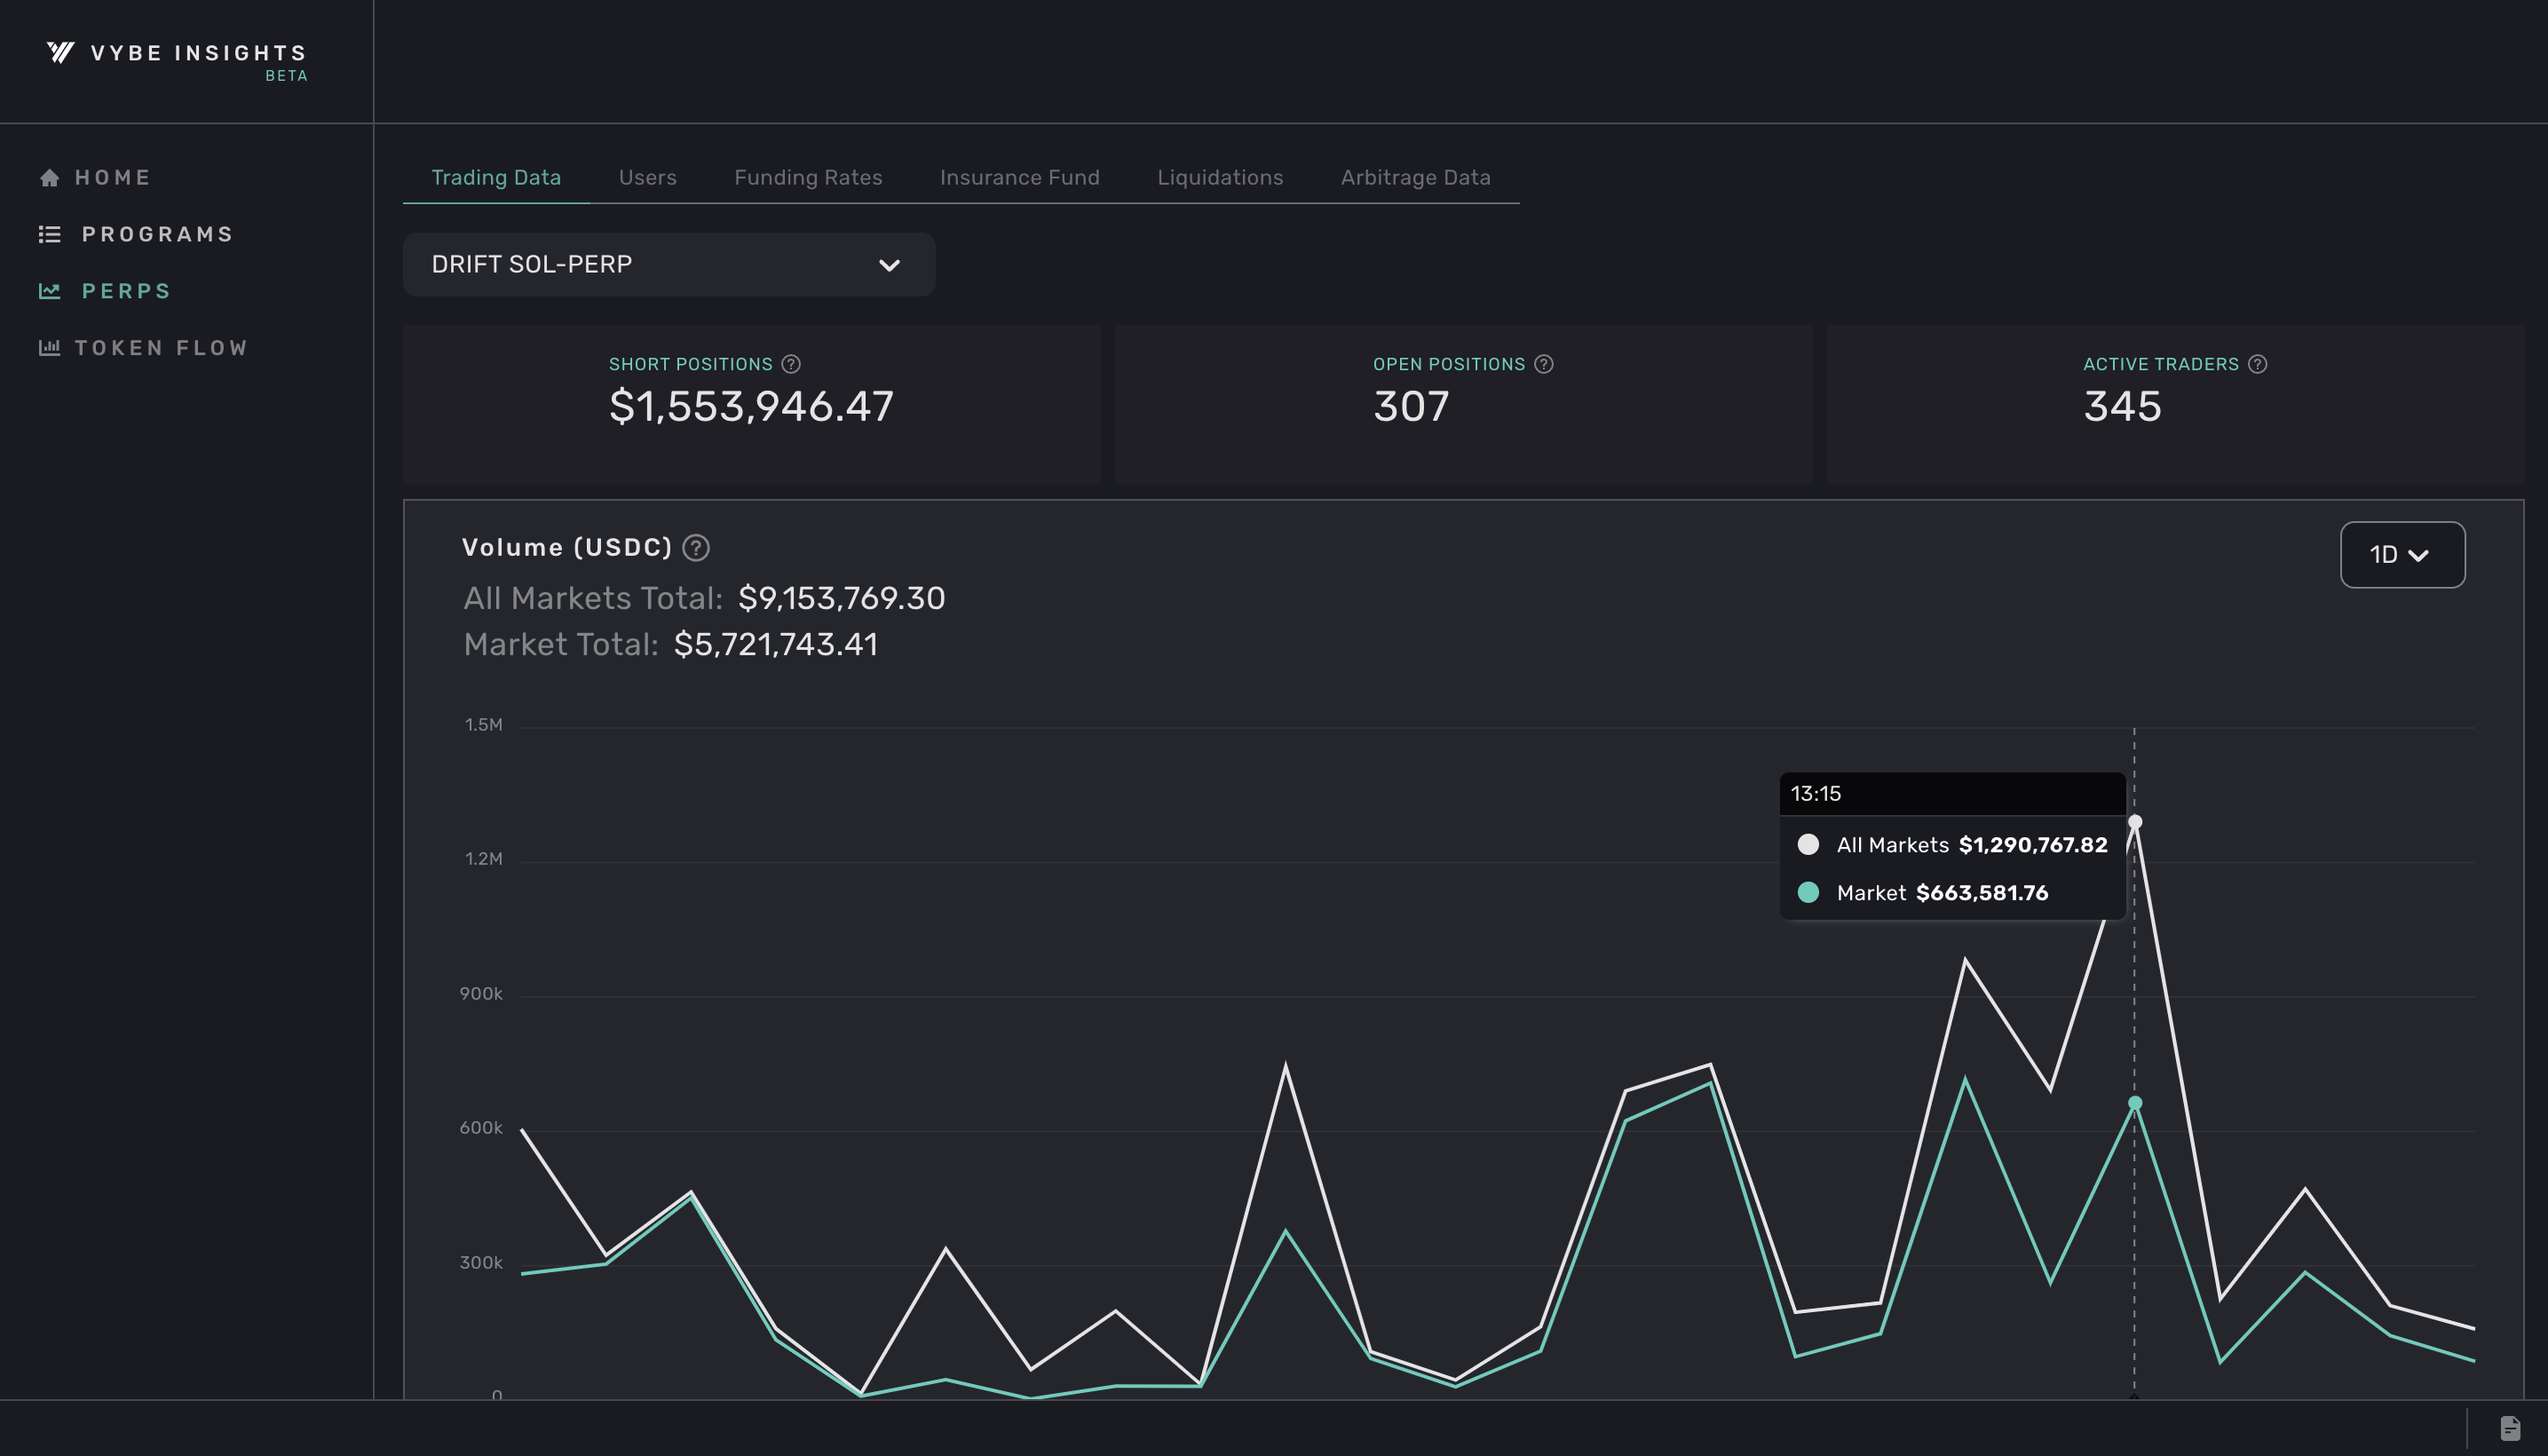This screenshot has height=1456, width=2548.
Task: Switch to the Funding Rates tab
Action: coord(808,177)
